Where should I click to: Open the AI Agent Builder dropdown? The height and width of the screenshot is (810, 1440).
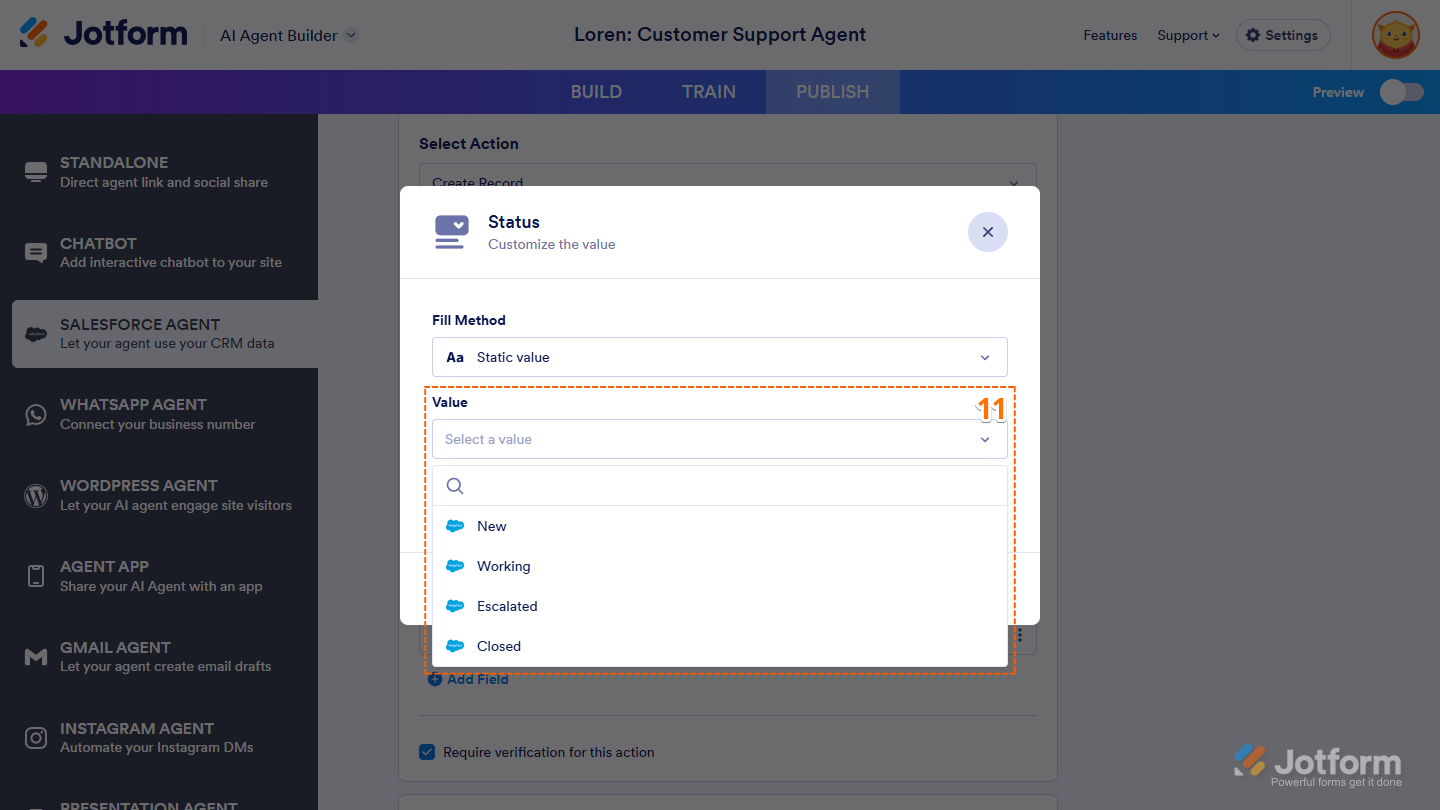tap(287, 33)
